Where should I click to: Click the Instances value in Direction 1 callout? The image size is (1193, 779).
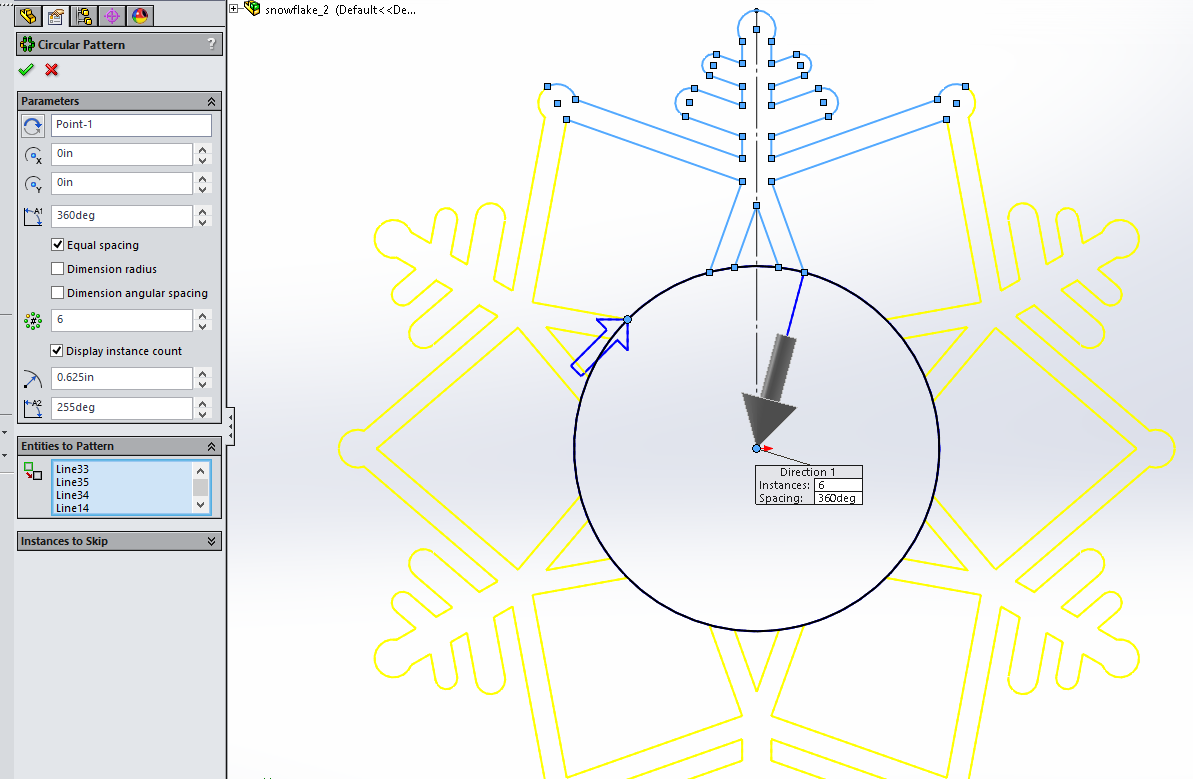pos(838,485)
